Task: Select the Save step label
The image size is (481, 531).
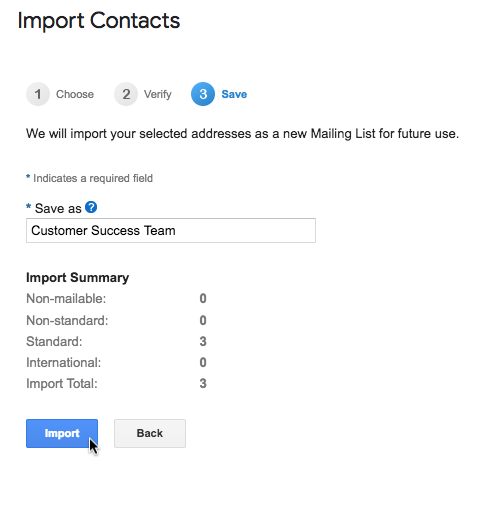Action: tap(234, 94)
